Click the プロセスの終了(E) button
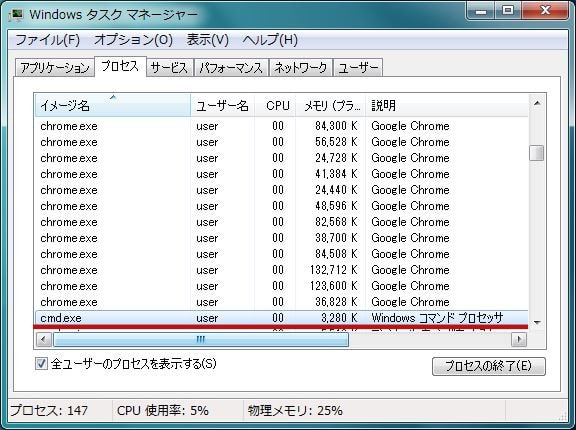 (489, 366)
